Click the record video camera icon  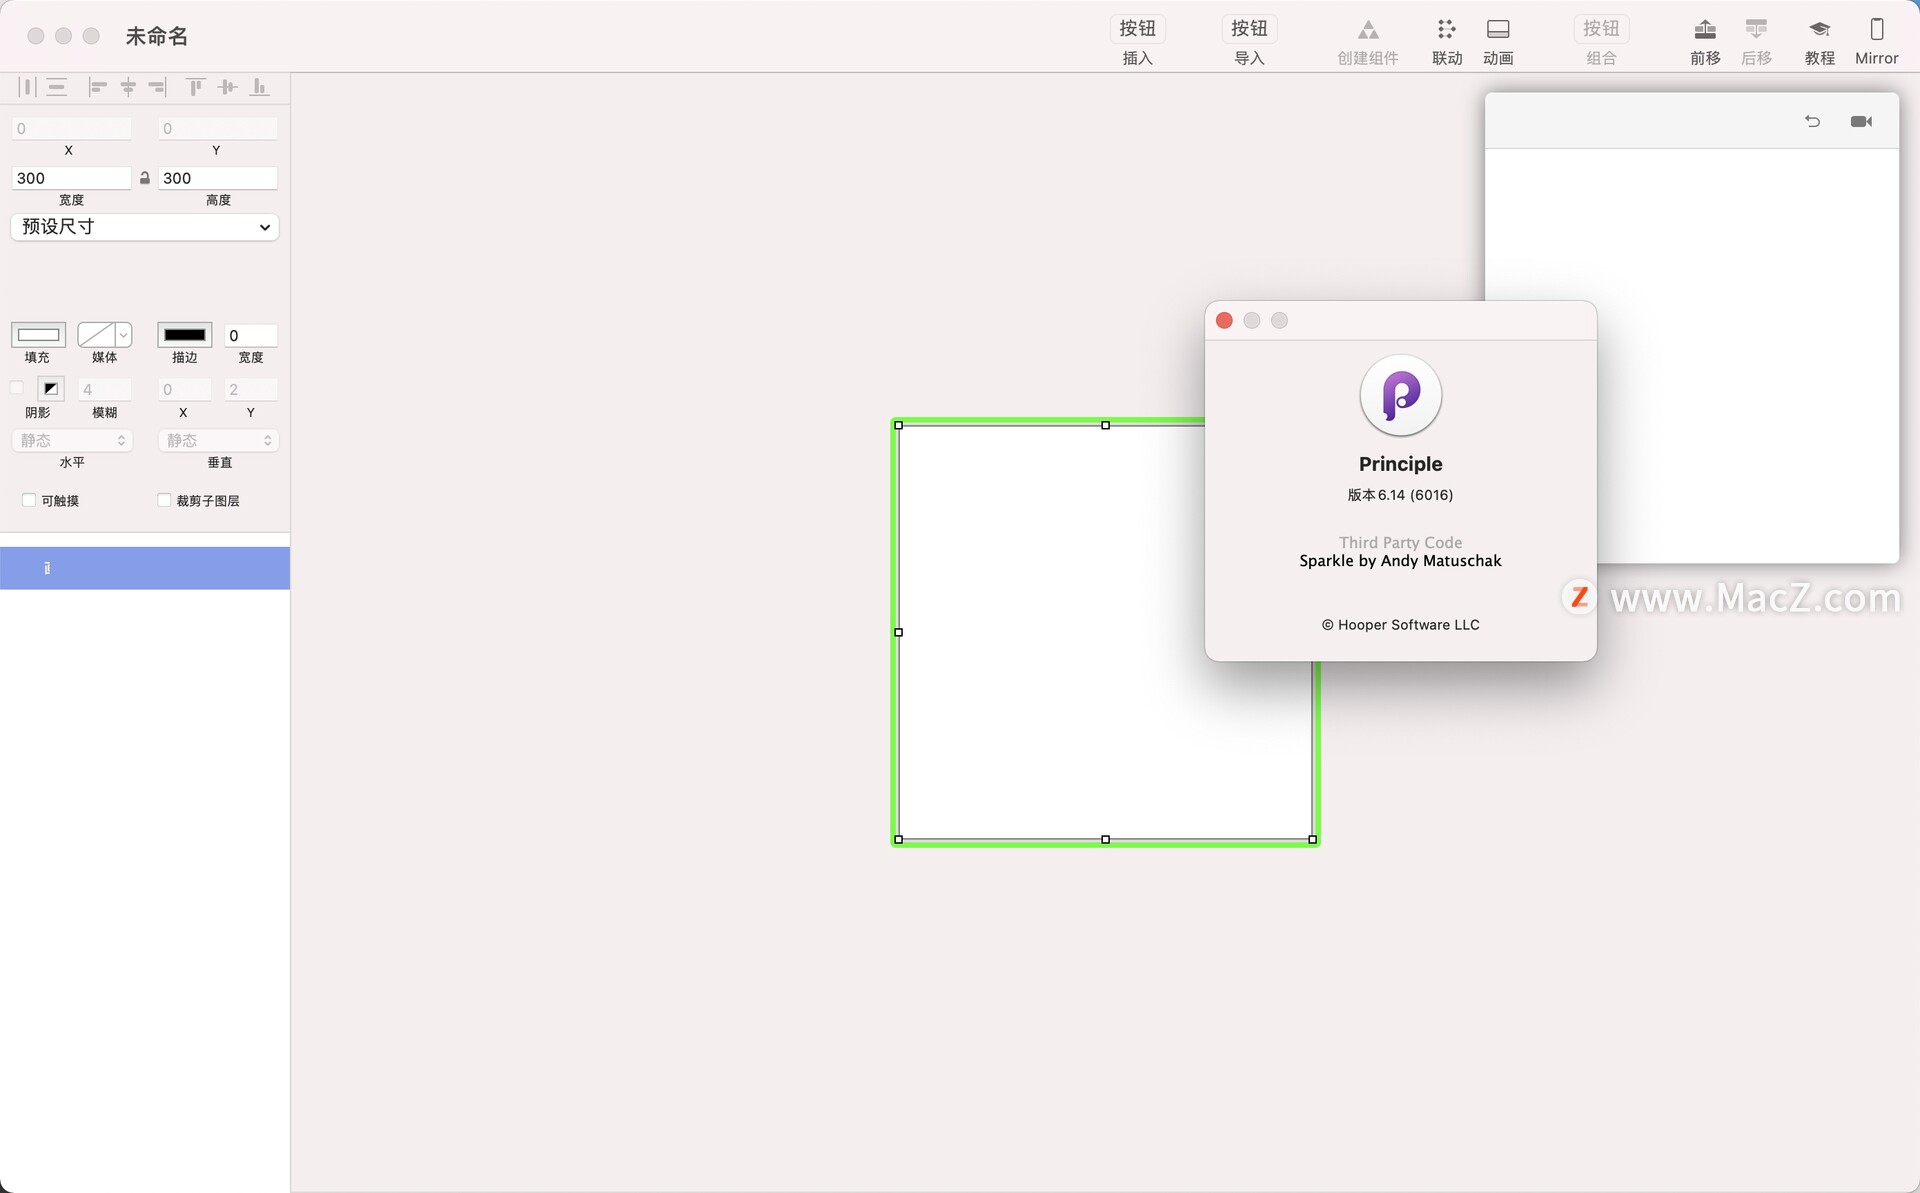pyautogui.click(x=1860, y=122)
